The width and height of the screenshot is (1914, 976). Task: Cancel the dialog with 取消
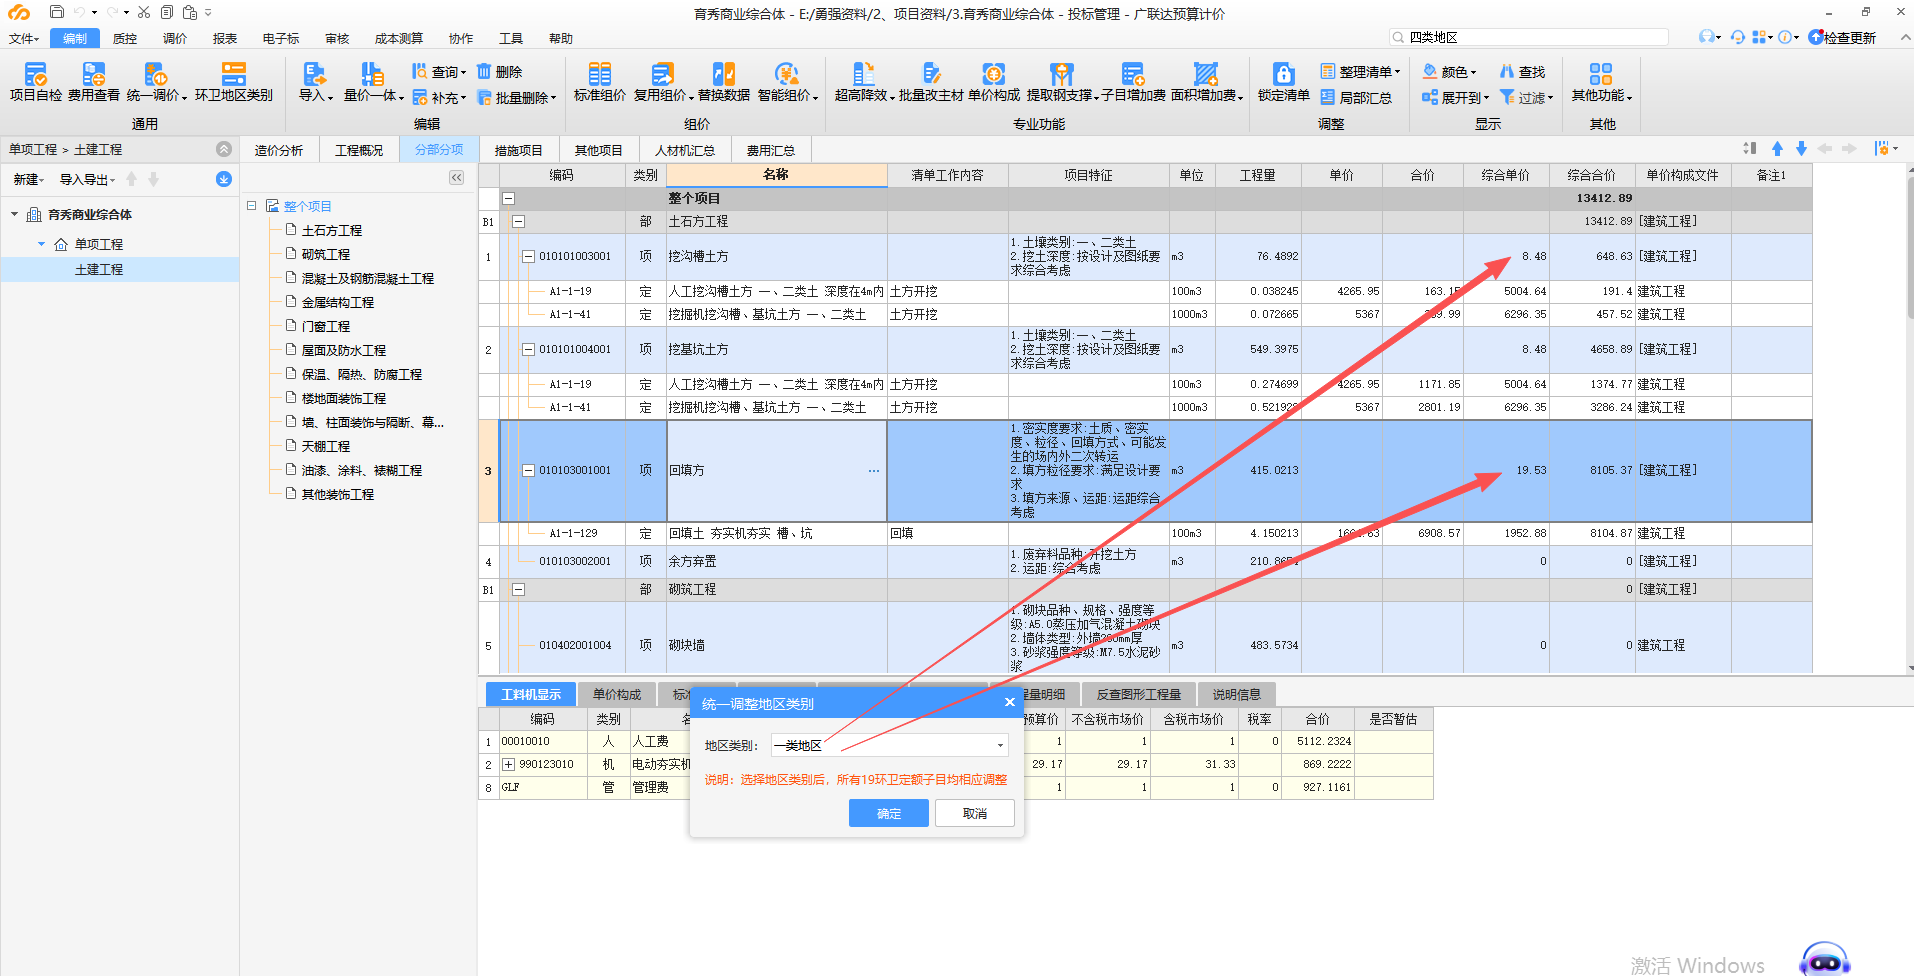[x=974, y=813]
